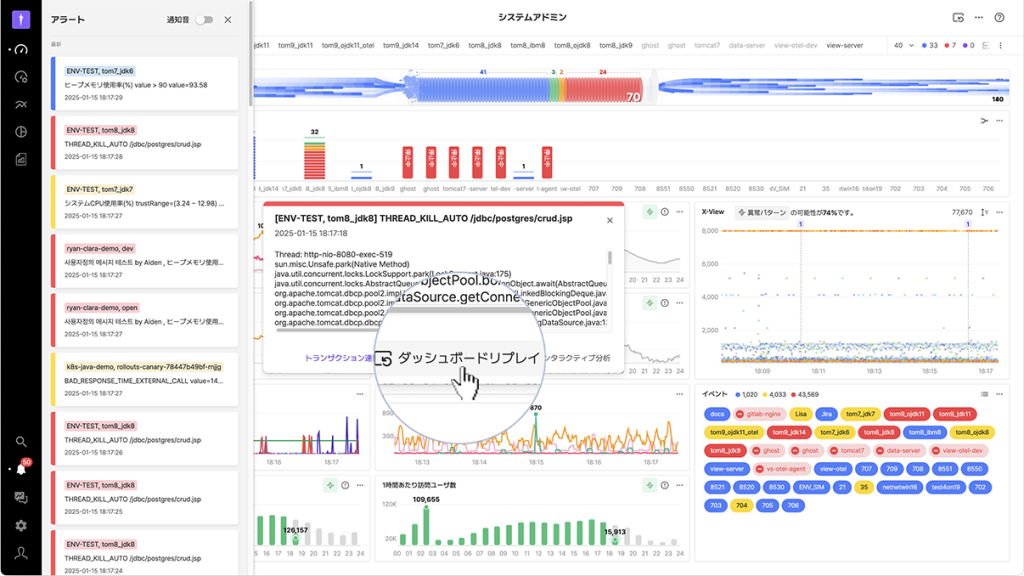Image resolution: width=1024 pixels, height=576 pixels.
Task: Expand the 40 count dropdown
Action: pyautogui.click(x=902, y=45)
